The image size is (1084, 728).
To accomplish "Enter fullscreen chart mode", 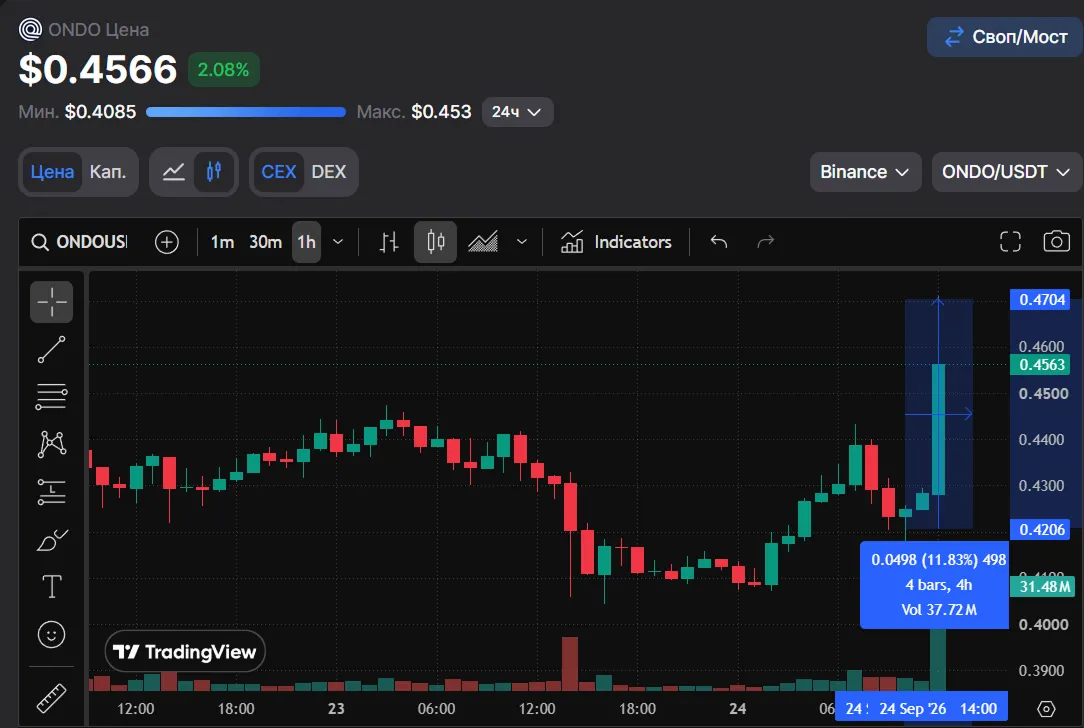I will pyautogui.click(x=1010, y=241).
